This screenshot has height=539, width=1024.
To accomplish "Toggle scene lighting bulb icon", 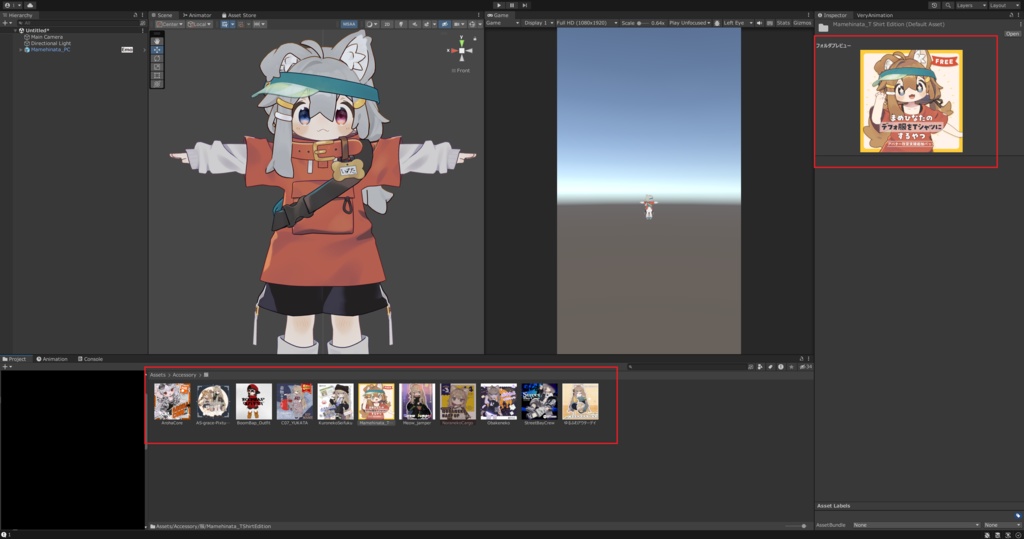I will coord(401,24).
